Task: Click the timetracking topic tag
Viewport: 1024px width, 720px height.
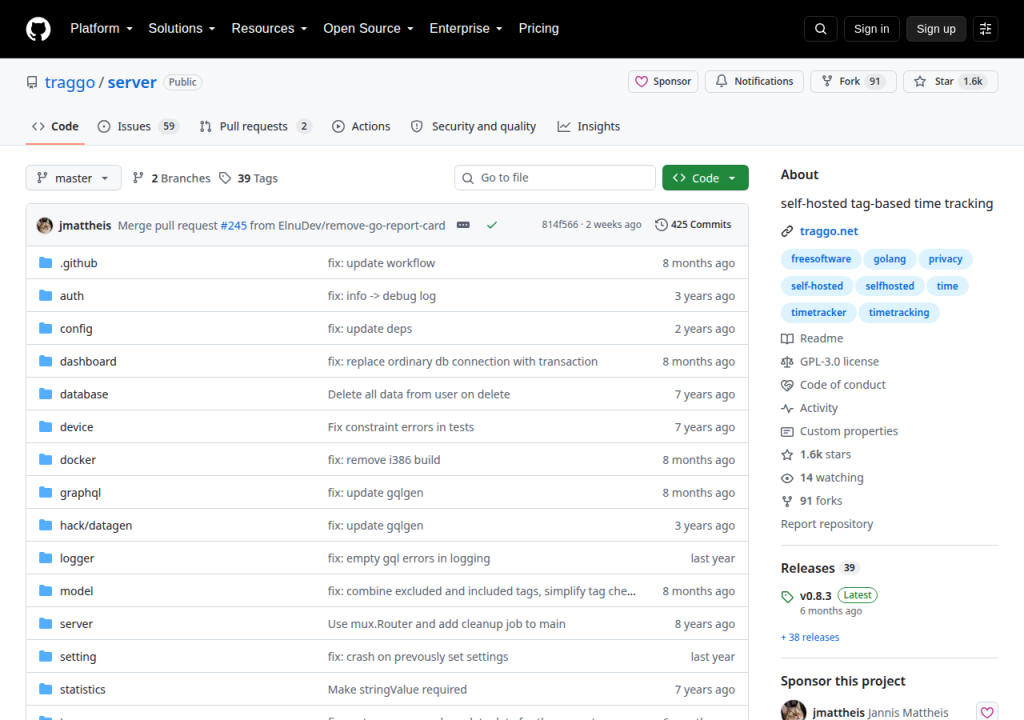Action: tap(899, 312)
